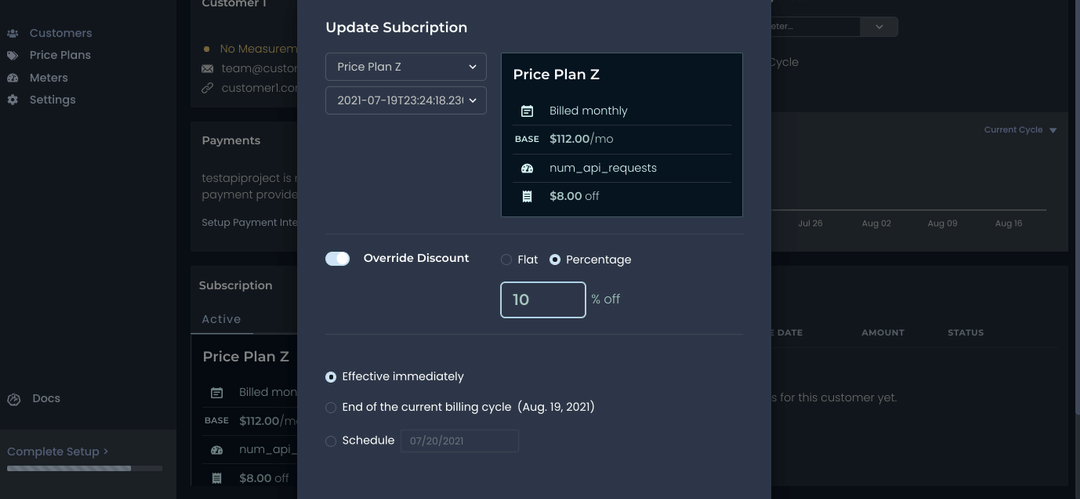Open the Price Plan Z dropdown
This screenshot has width=1080, height=499.
[406, 67]
